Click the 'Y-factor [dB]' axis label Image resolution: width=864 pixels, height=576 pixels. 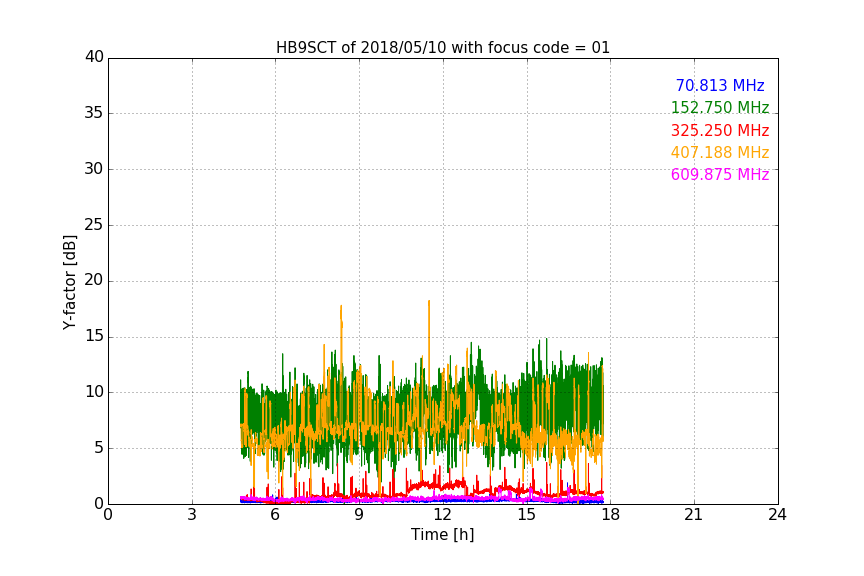tap(69, 282)
